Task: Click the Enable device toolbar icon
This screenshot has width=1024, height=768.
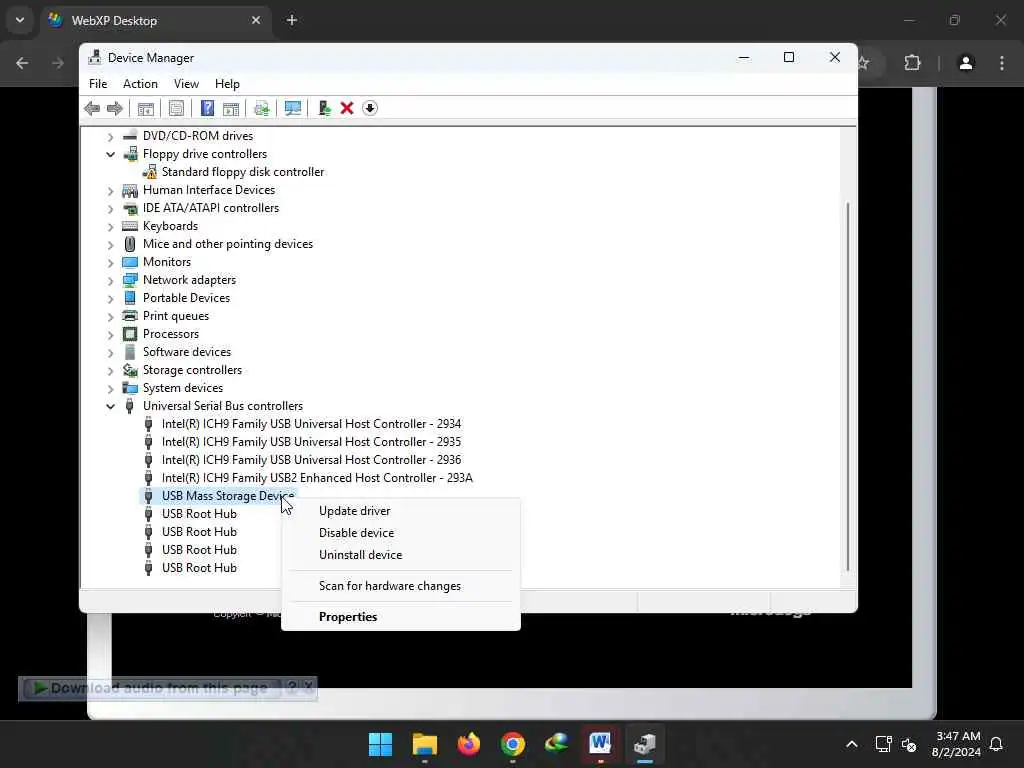Action: click(x=324, y=108)
